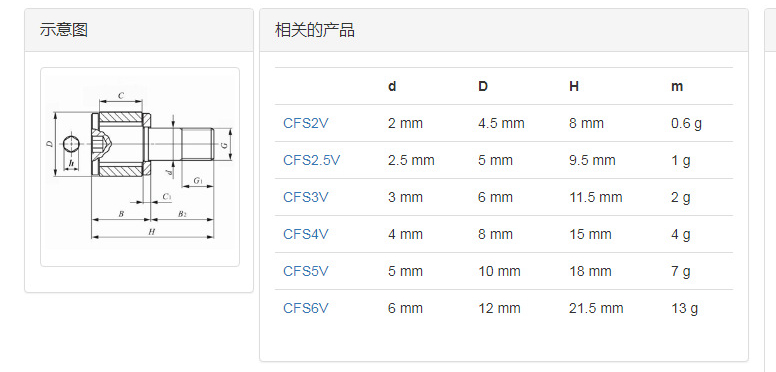The height and width of the screenshot is (372, 776).
Task: Click the m column header
Action: point(677,87)
